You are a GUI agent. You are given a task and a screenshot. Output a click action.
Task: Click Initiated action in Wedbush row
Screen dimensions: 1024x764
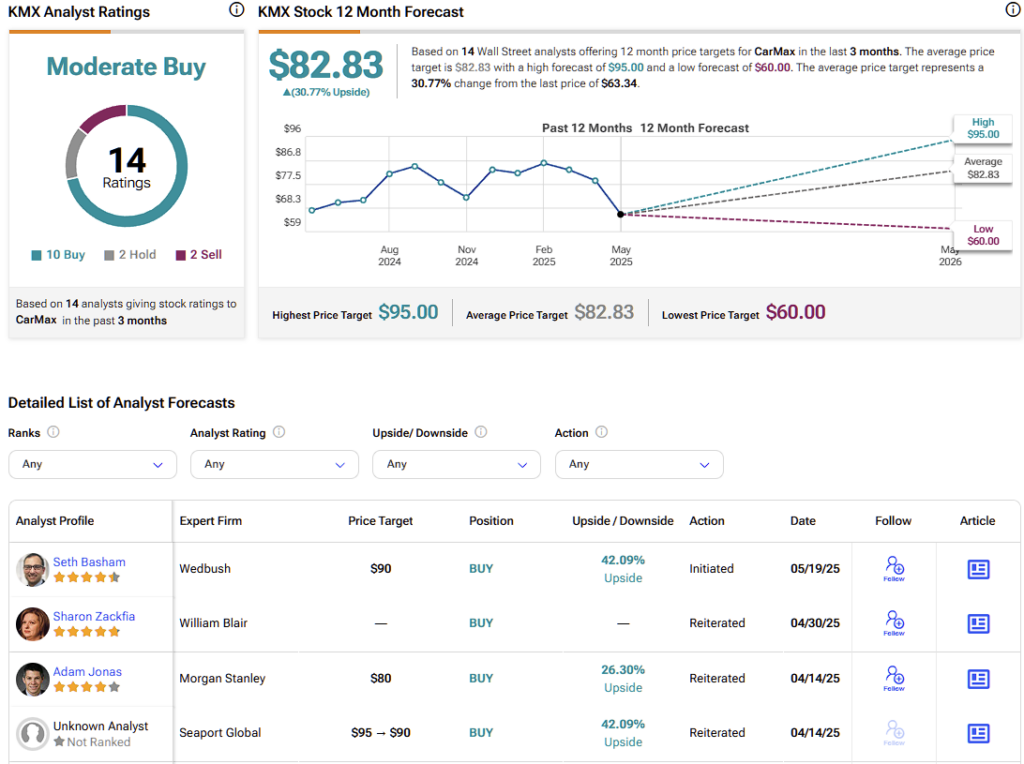[711, 569]
